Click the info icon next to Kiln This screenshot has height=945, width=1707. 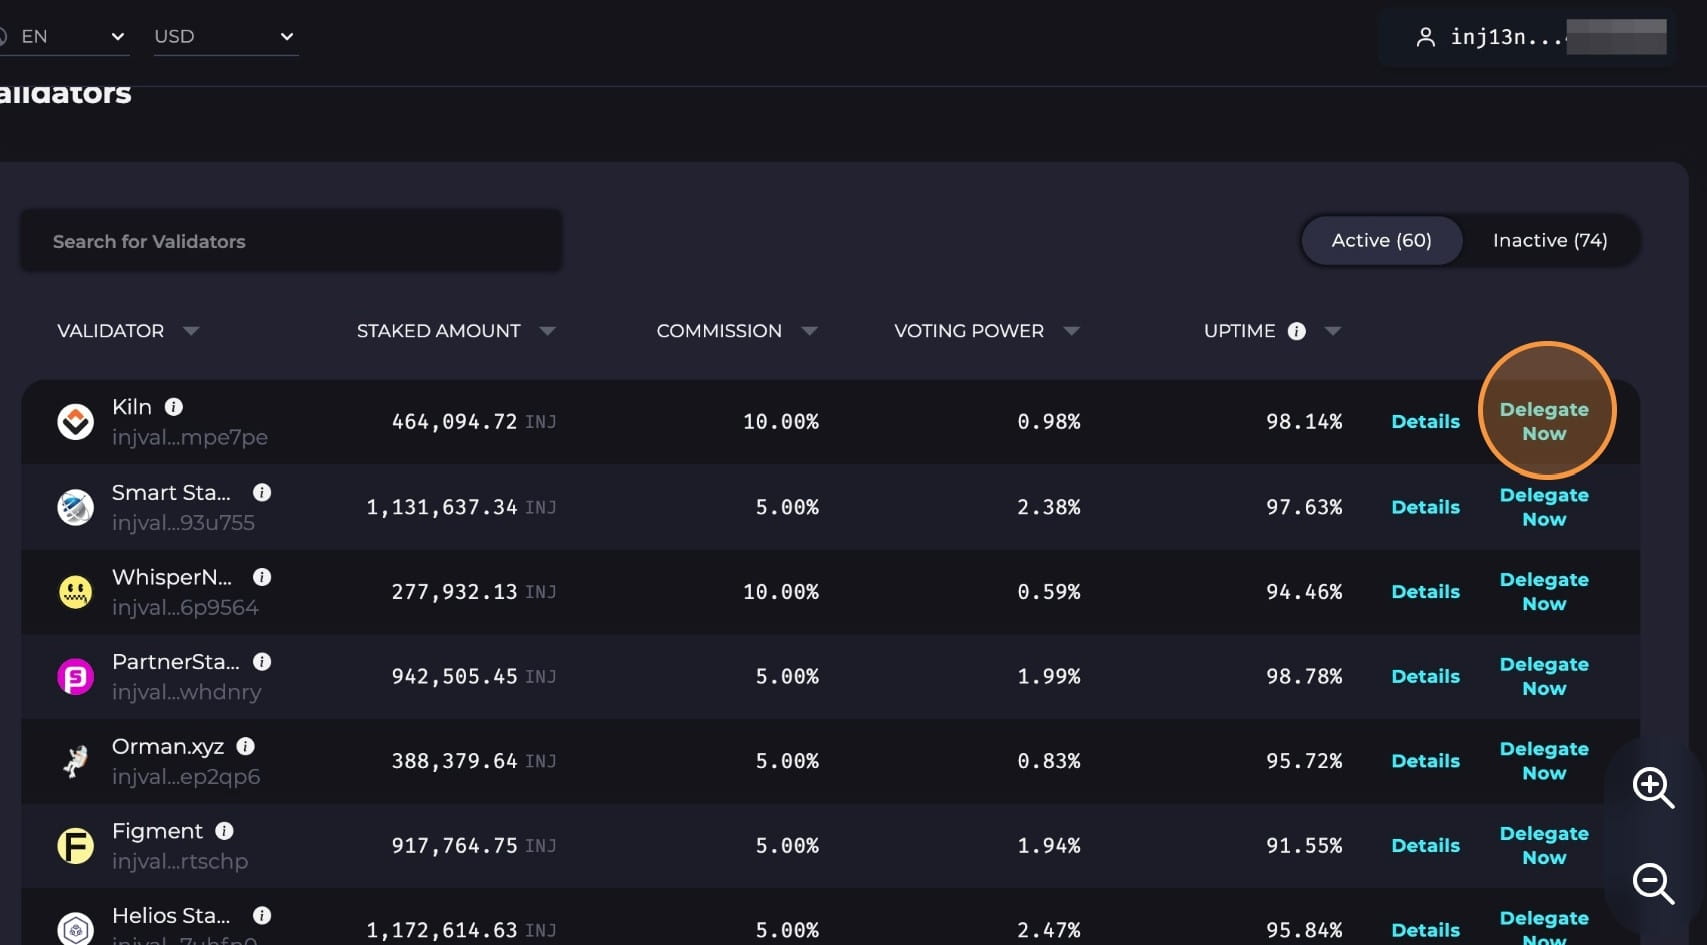coord(174,407)
